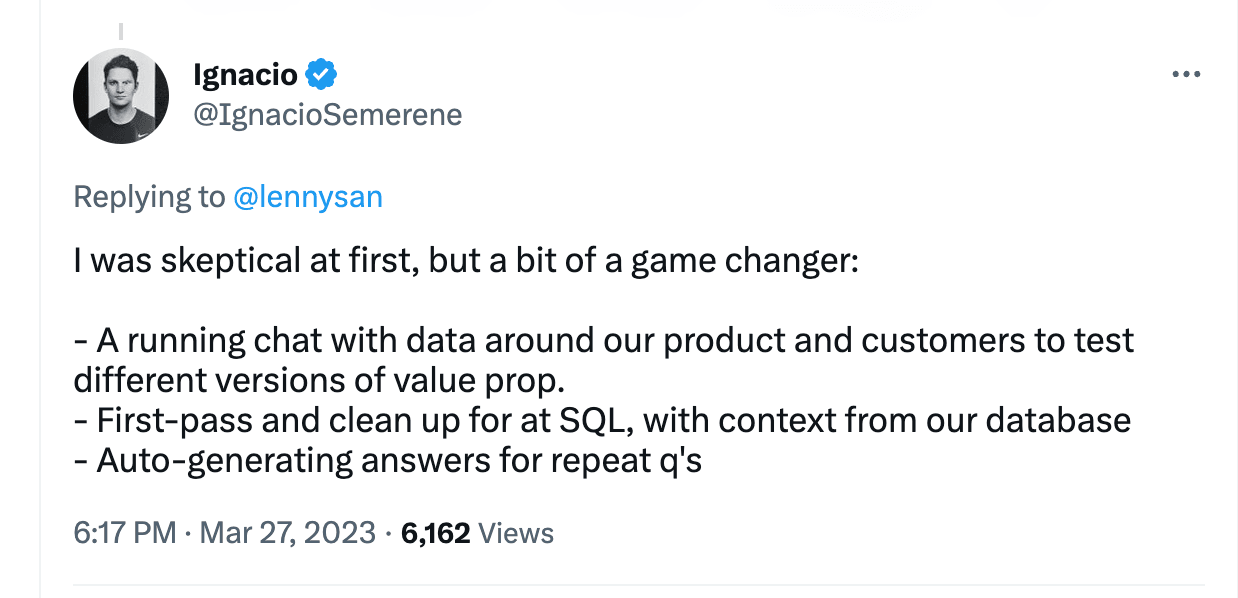
Task: Open the 6:17 PM timestamp link
Action: coord(124,533)
